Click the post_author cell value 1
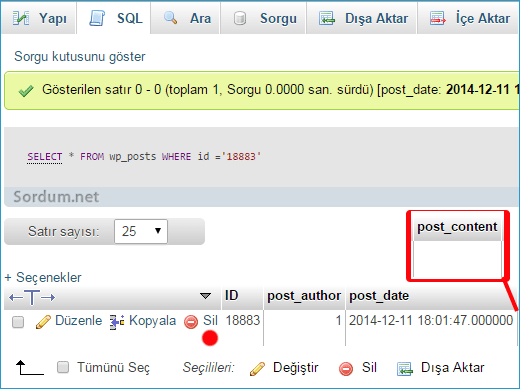 pyautogui.click(x=338, y=320)
